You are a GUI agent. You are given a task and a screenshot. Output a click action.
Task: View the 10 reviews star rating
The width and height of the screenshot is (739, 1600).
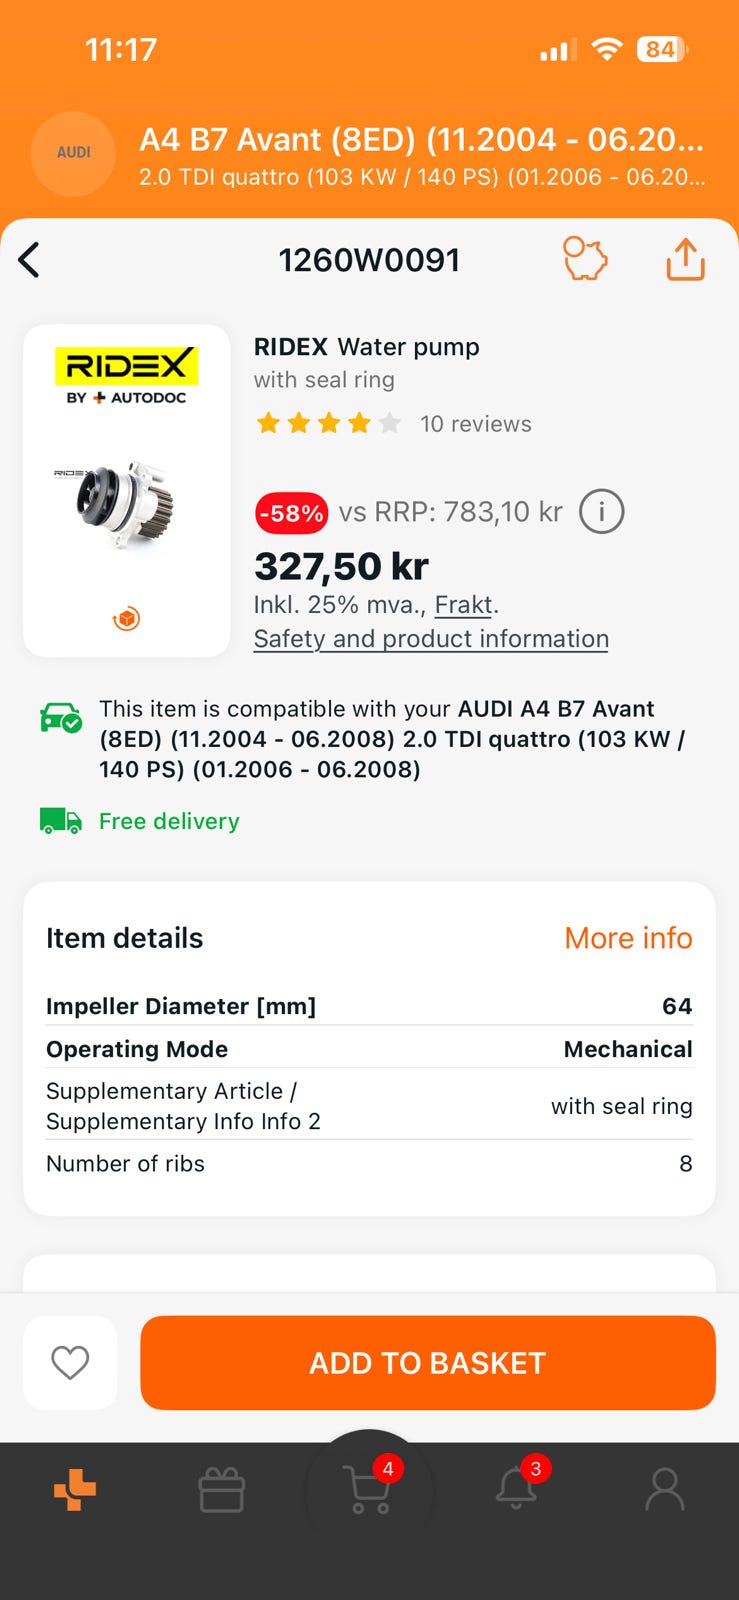point(394,424)
